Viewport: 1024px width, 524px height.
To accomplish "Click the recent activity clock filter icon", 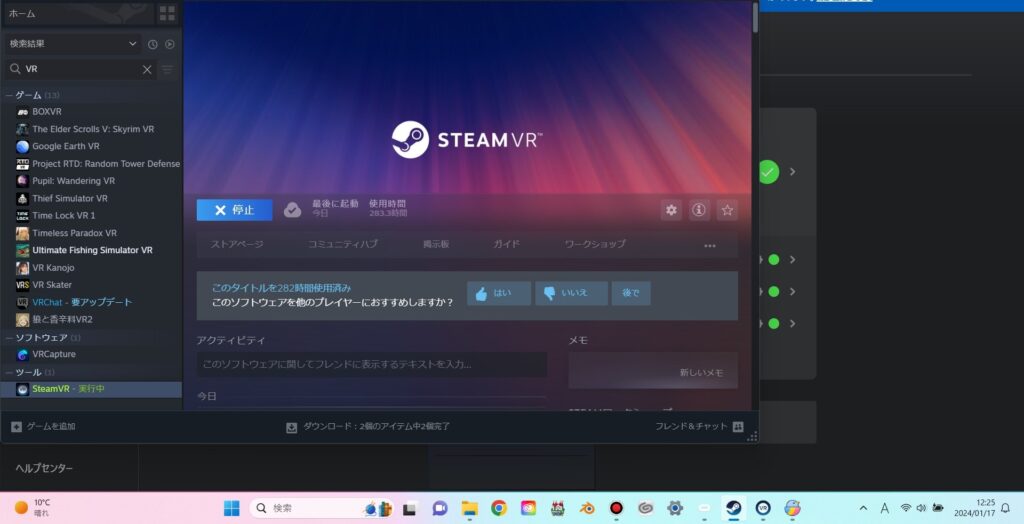I will [153, 44].
